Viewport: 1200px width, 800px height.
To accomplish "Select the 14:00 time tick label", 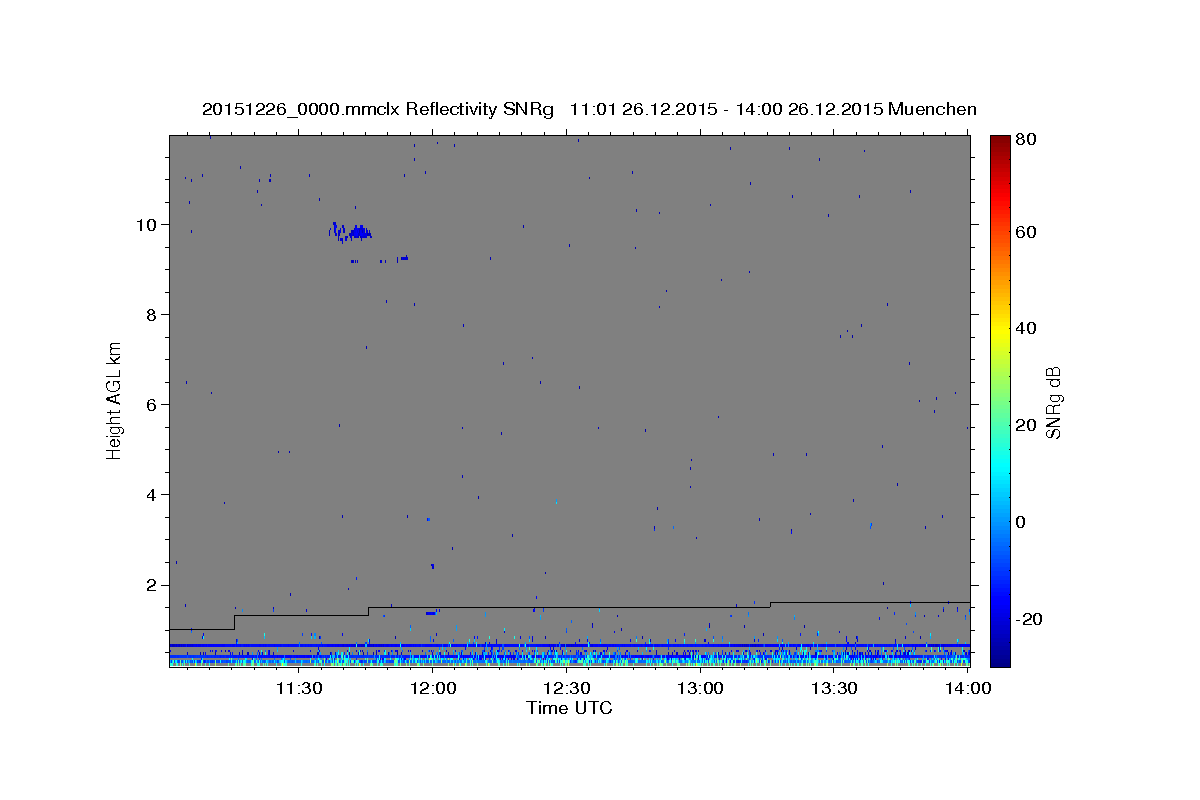I will point(968,688).
